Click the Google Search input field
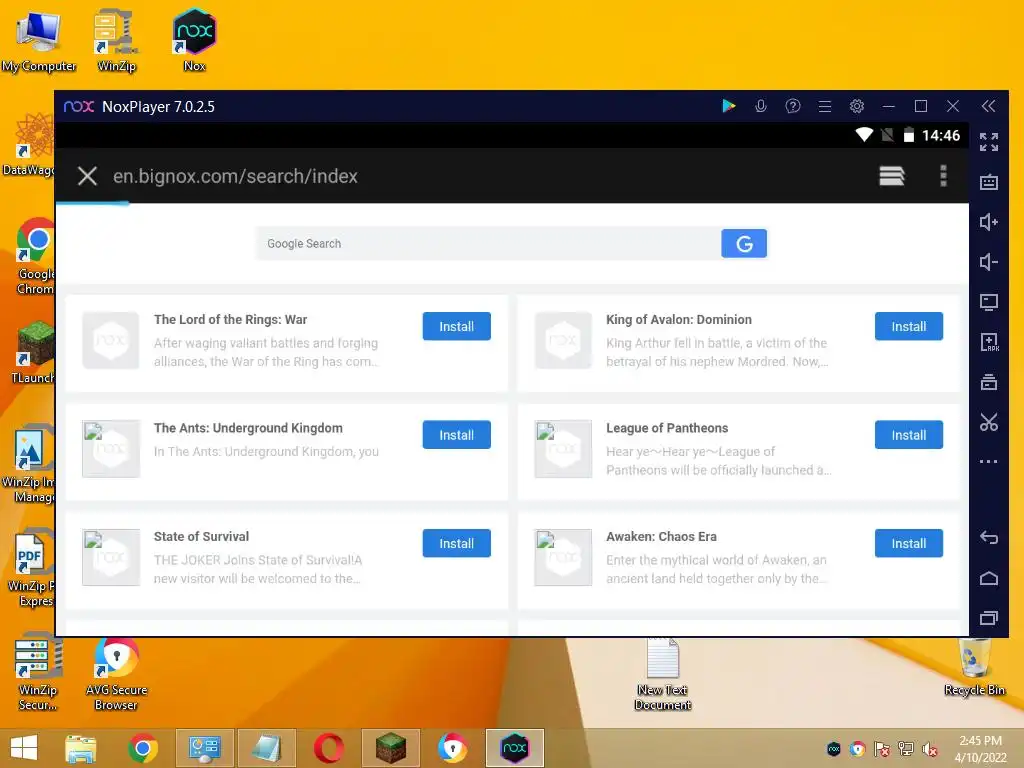The width and height of the screenshot is (1024, 768). [488, 244]
